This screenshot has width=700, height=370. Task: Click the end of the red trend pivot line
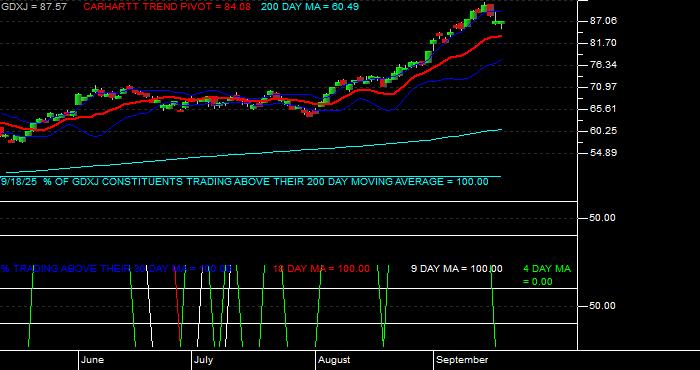500,36
